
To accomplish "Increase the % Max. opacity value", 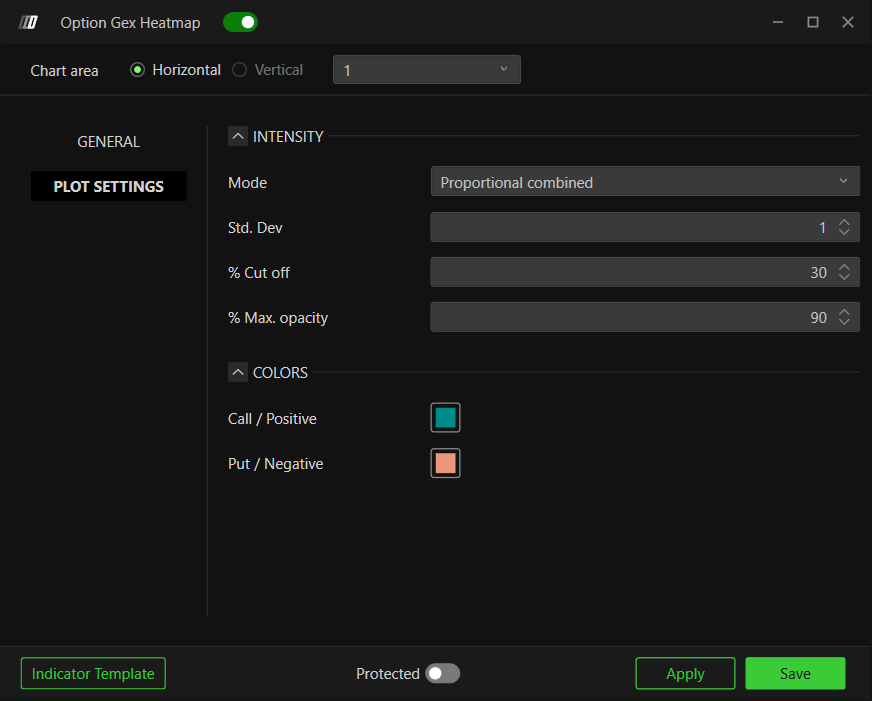I will point(844,312).
